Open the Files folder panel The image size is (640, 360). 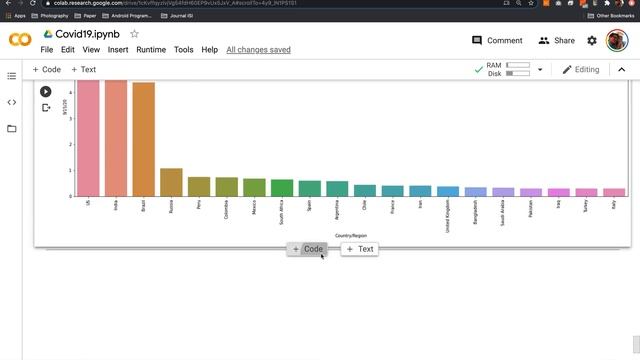tap(11, 129)
